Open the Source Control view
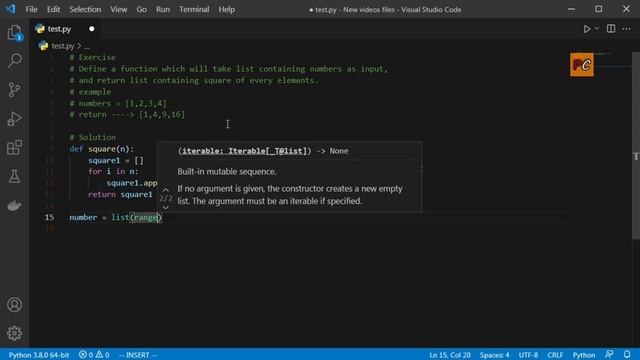 click(14, 89)
